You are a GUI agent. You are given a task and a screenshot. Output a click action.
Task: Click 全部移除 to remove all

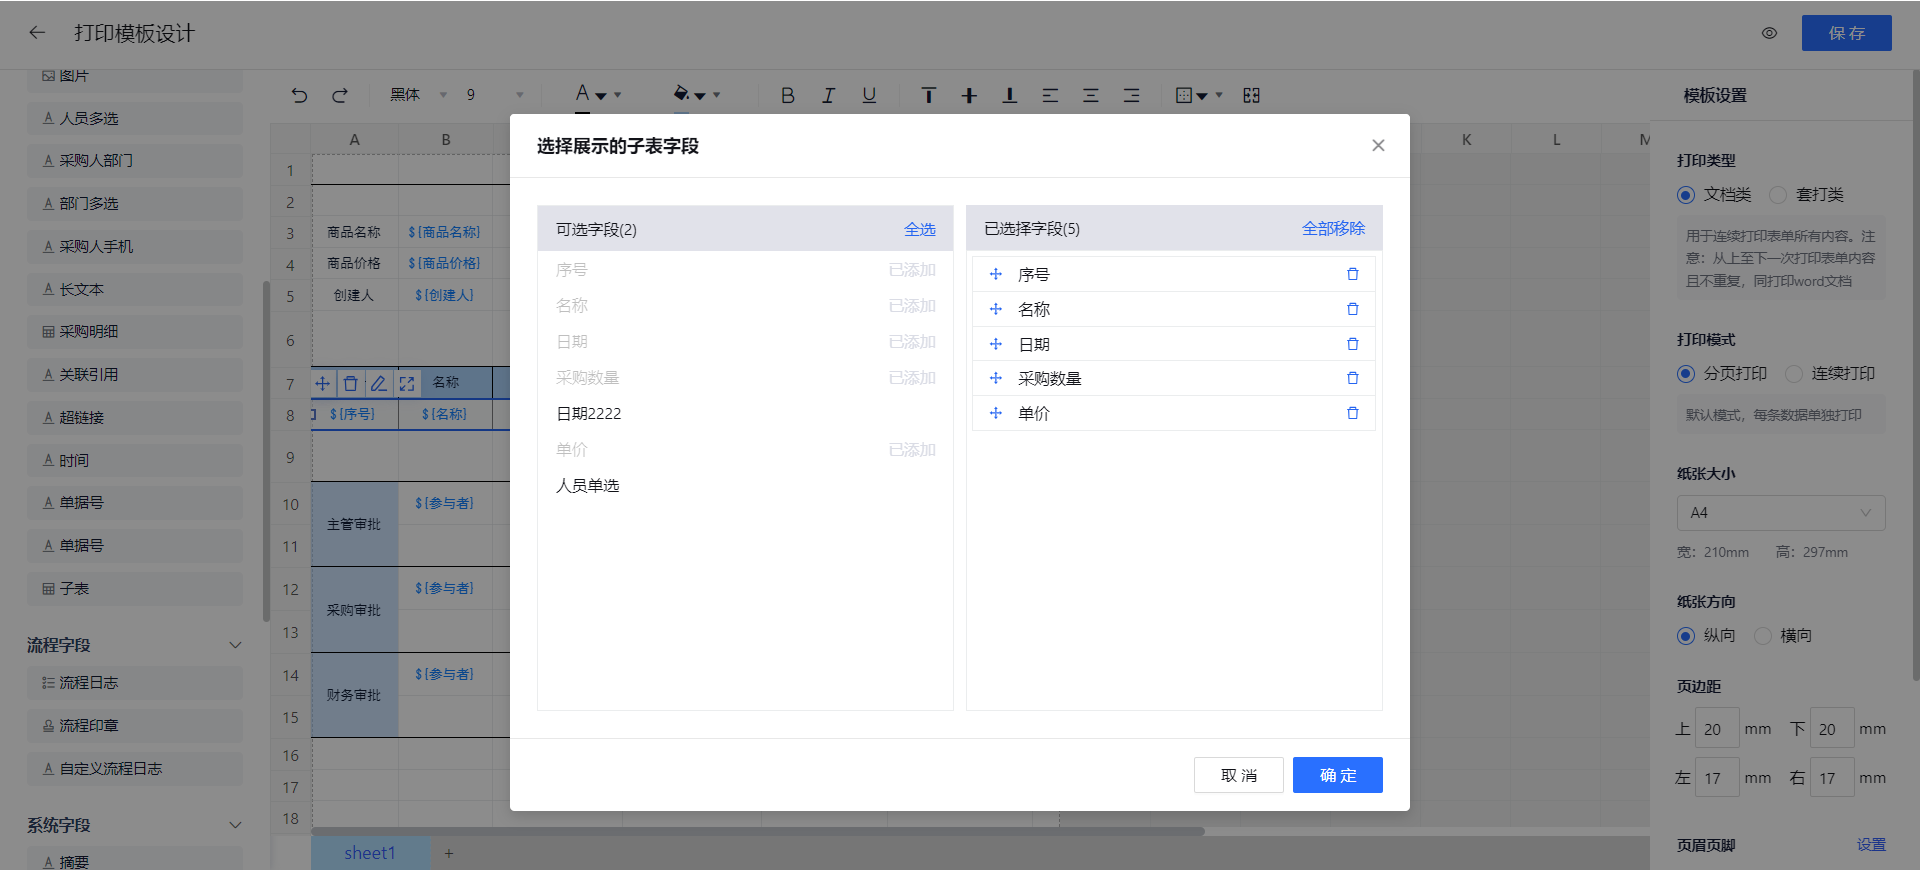pos(1333,229)
